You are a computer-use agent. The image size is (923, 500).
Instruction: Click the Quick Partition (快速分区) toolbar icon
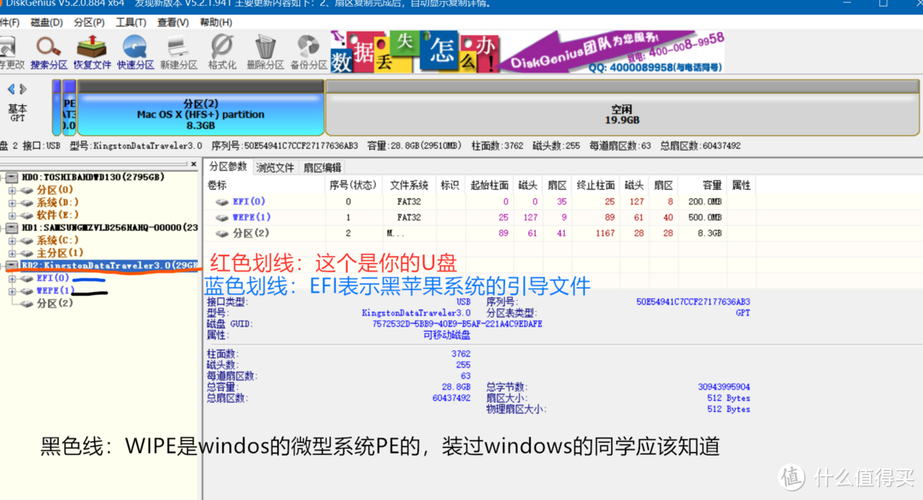tap(135, 52)
